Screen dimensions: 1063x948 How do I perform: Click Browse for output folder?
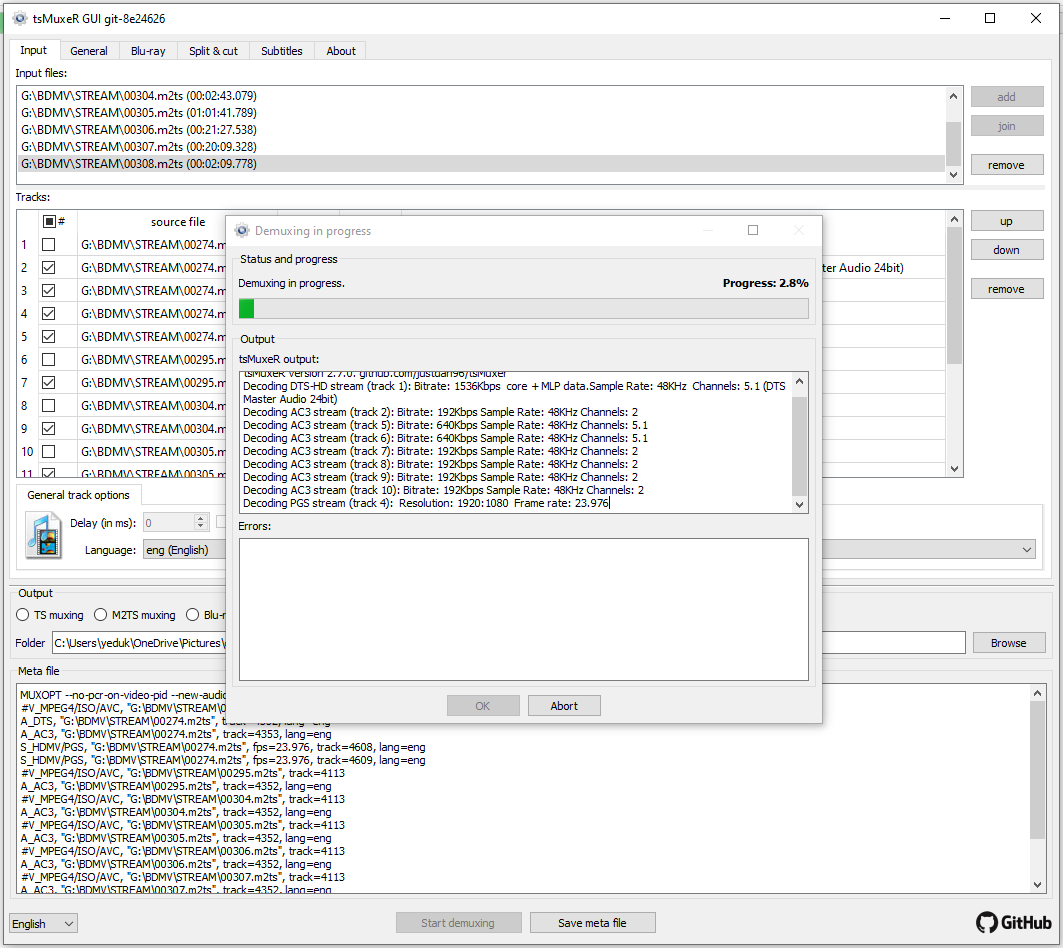[1009, 643]
